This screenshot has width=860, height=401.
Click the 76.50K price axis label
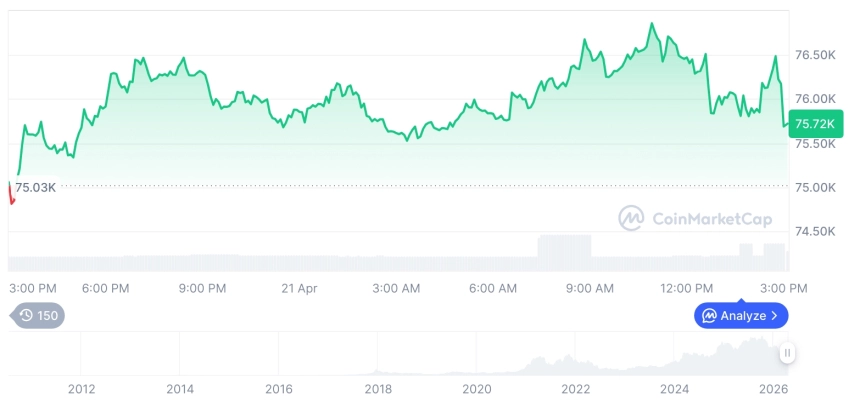(x=815, y=55)
